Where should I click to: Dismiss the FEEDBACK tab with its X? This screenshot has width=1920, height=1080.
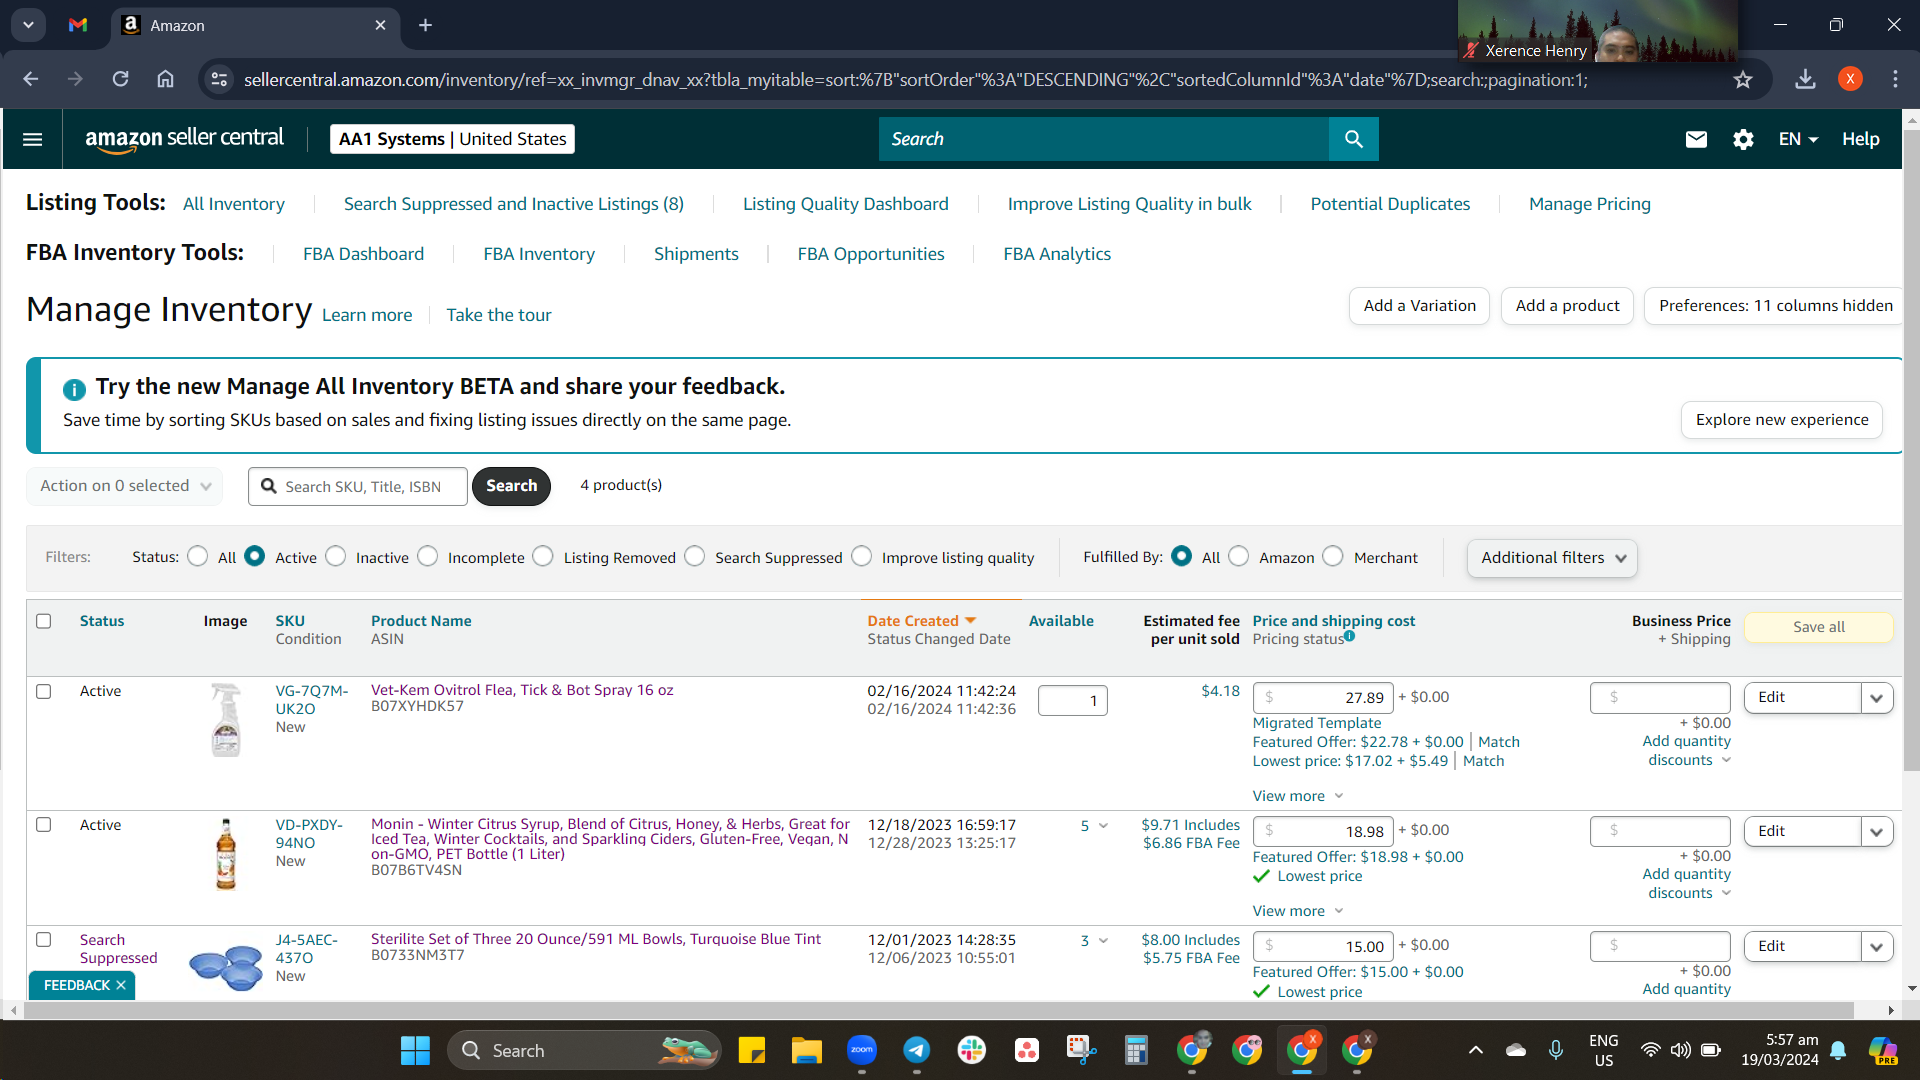point(121,985)
